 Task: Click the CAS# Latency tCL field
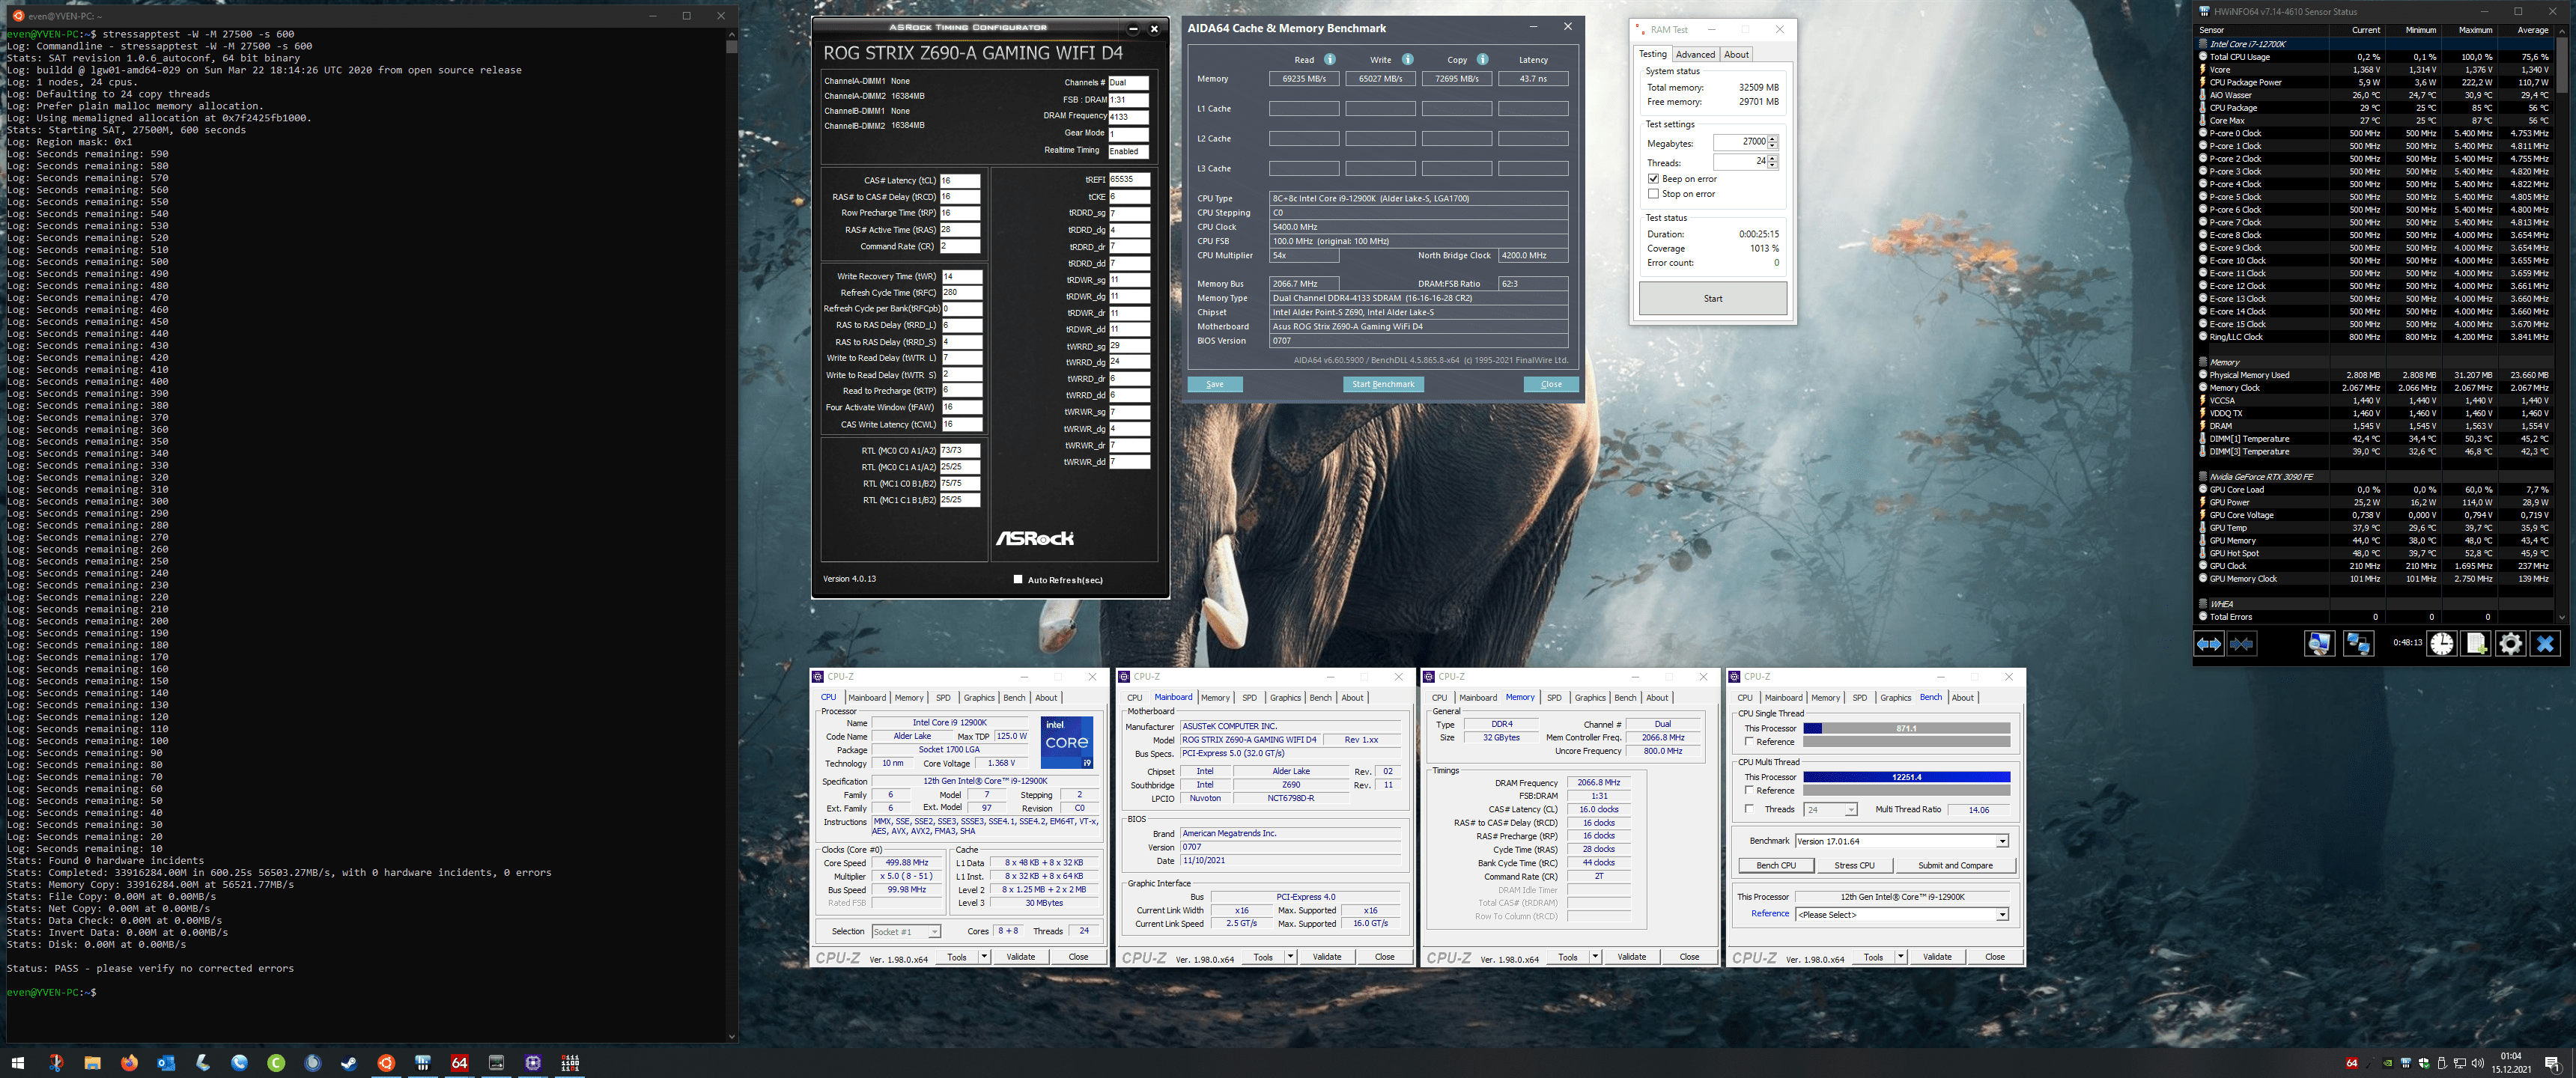click(960, 181)
